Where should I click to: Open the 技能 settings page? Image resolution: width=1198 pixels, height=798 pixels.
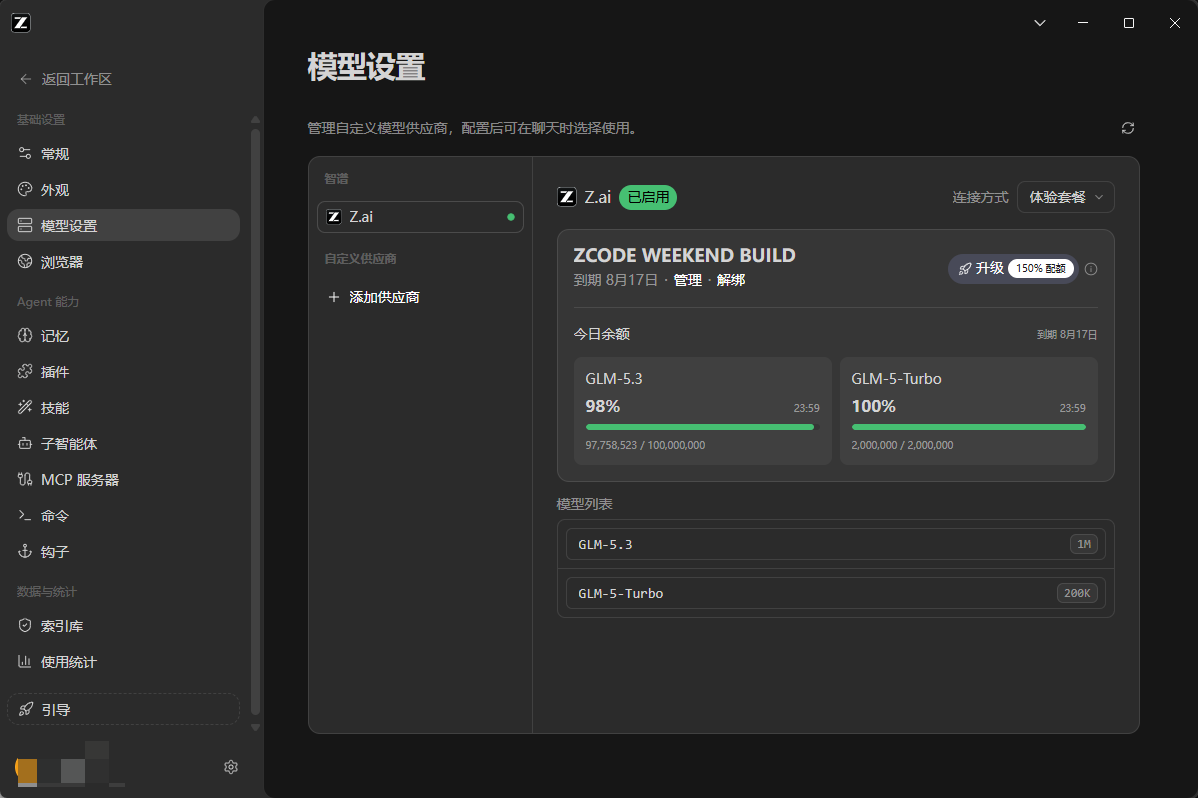coord(124,407)
